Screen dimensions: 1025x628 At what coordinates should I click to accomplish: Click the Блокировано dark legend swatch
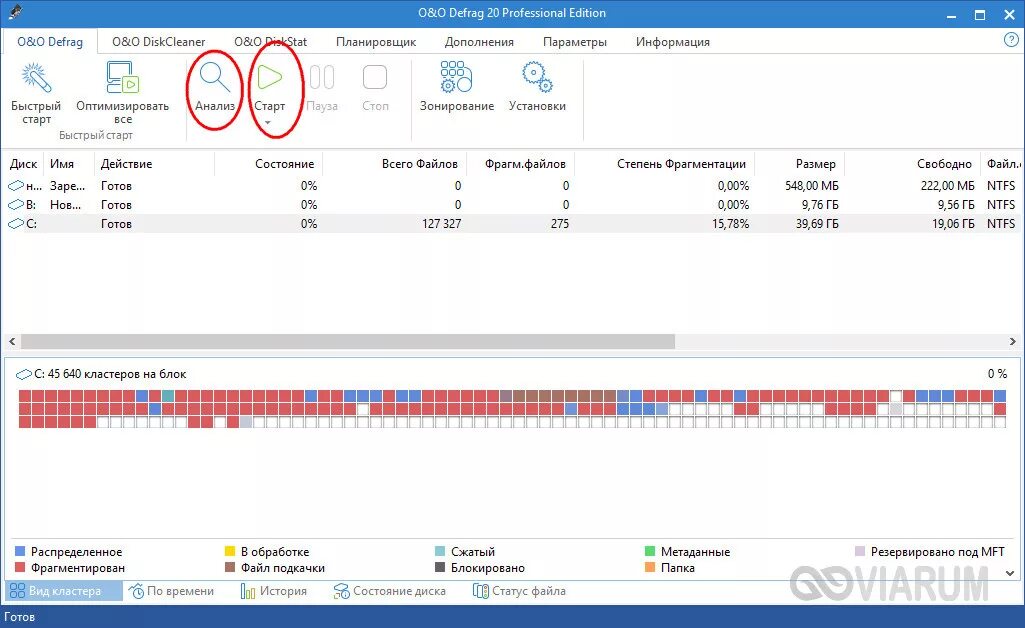440,568
